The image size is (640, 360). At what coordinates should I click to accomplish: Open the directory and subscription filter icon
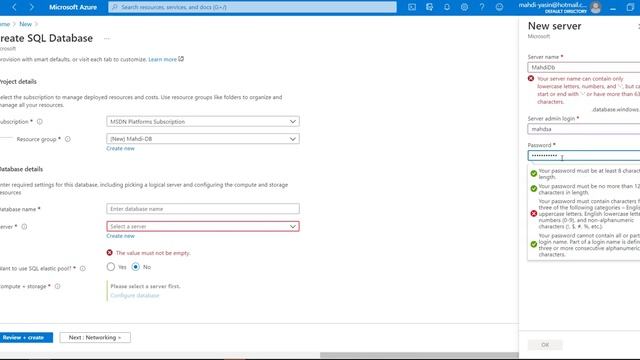429,7
